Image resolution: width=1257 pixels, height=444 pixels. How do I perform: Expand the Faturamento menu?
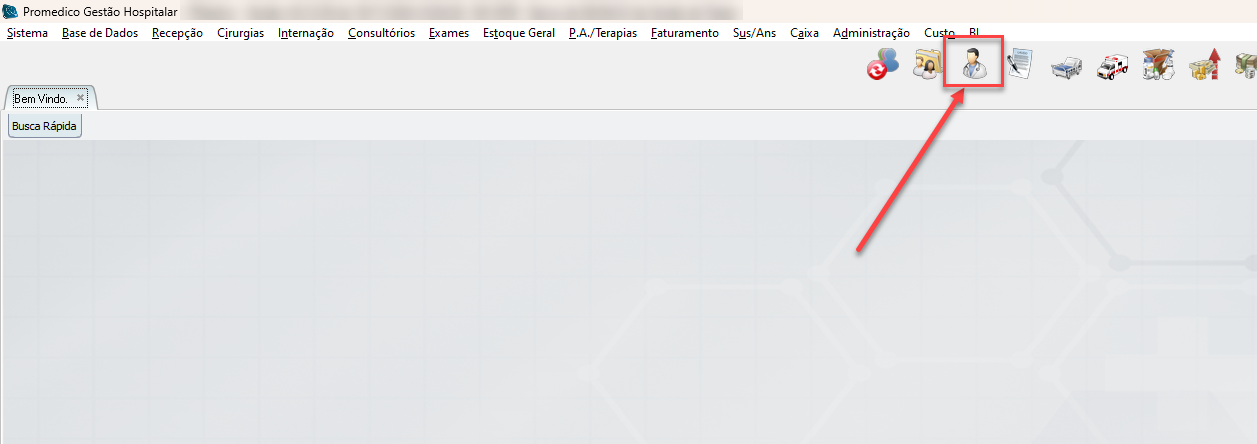tap(684, 33)
